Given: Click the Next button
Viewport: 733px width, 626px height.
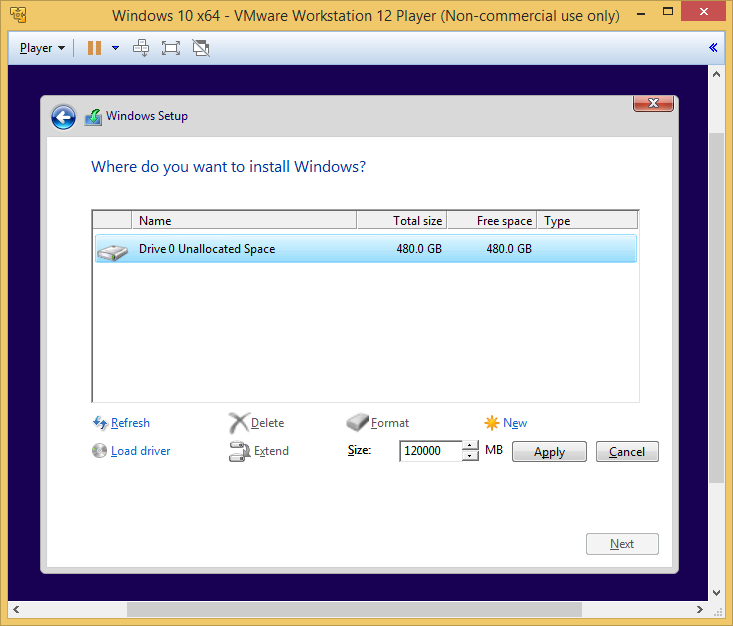Looking at the screenshot, I should [x=622, y=544].
